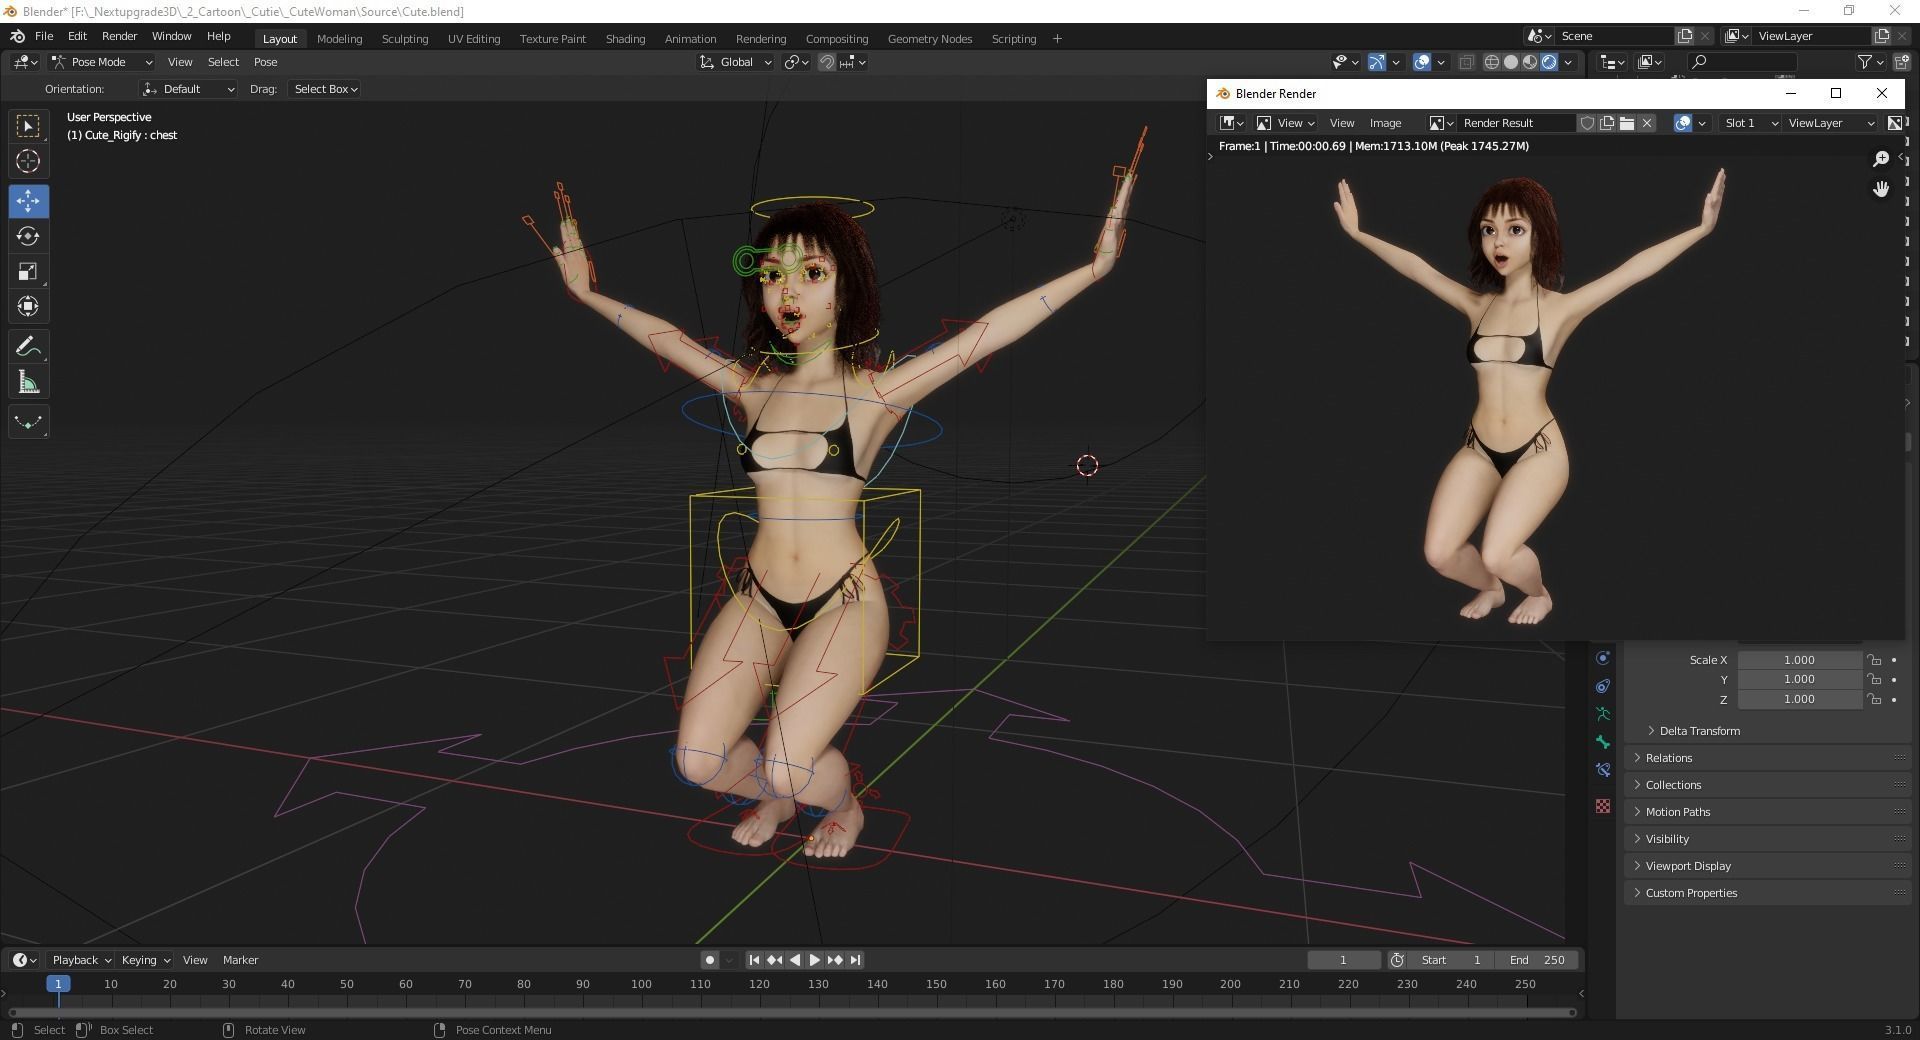The image size is (1920, 1040).
Task: Open the File menu
Action: pos(44,36)
